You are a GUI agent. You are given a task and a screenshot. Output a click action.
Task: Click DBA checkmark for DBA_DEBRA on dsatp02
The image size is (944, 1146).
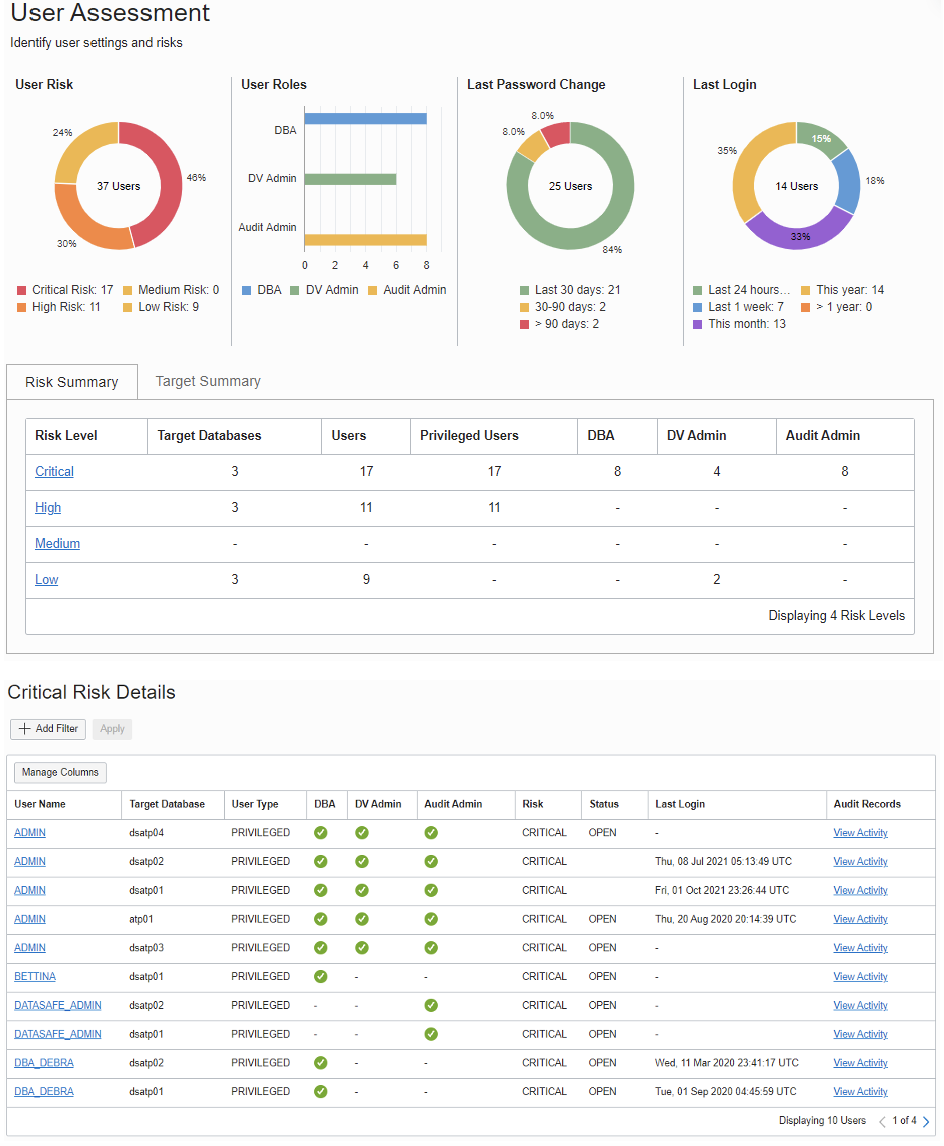pyautogui.click(x=321, y=1063)
